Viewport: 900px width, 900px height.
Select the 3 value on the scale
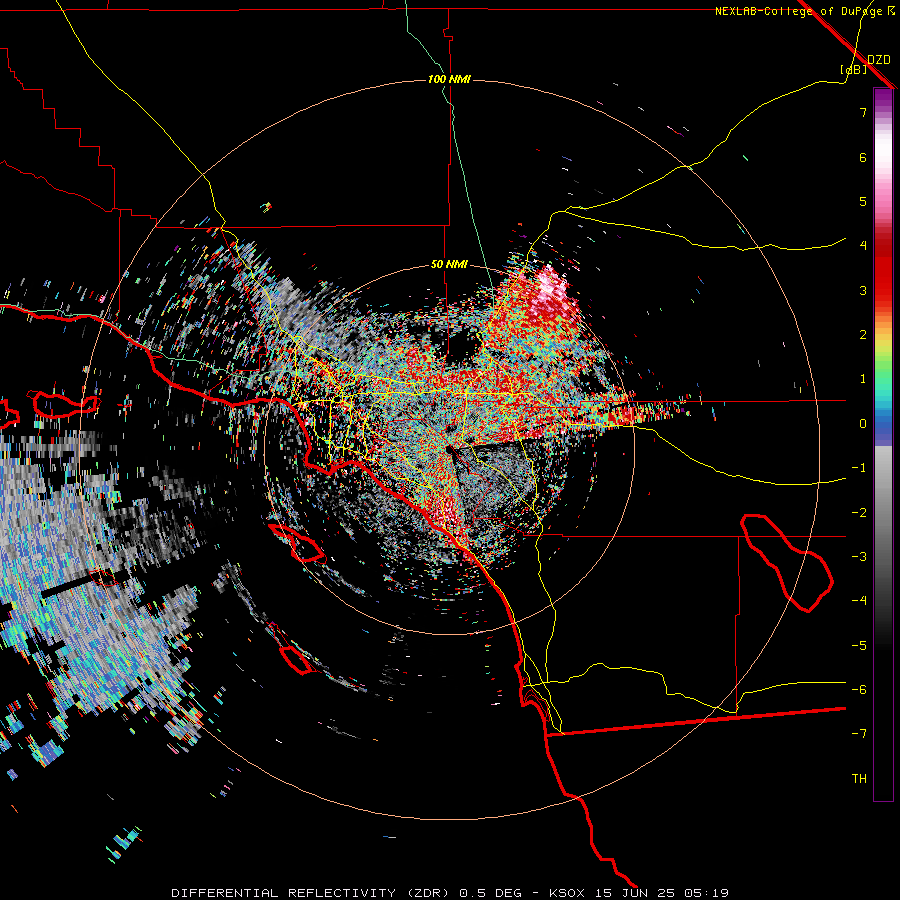[x=863, y=290]
